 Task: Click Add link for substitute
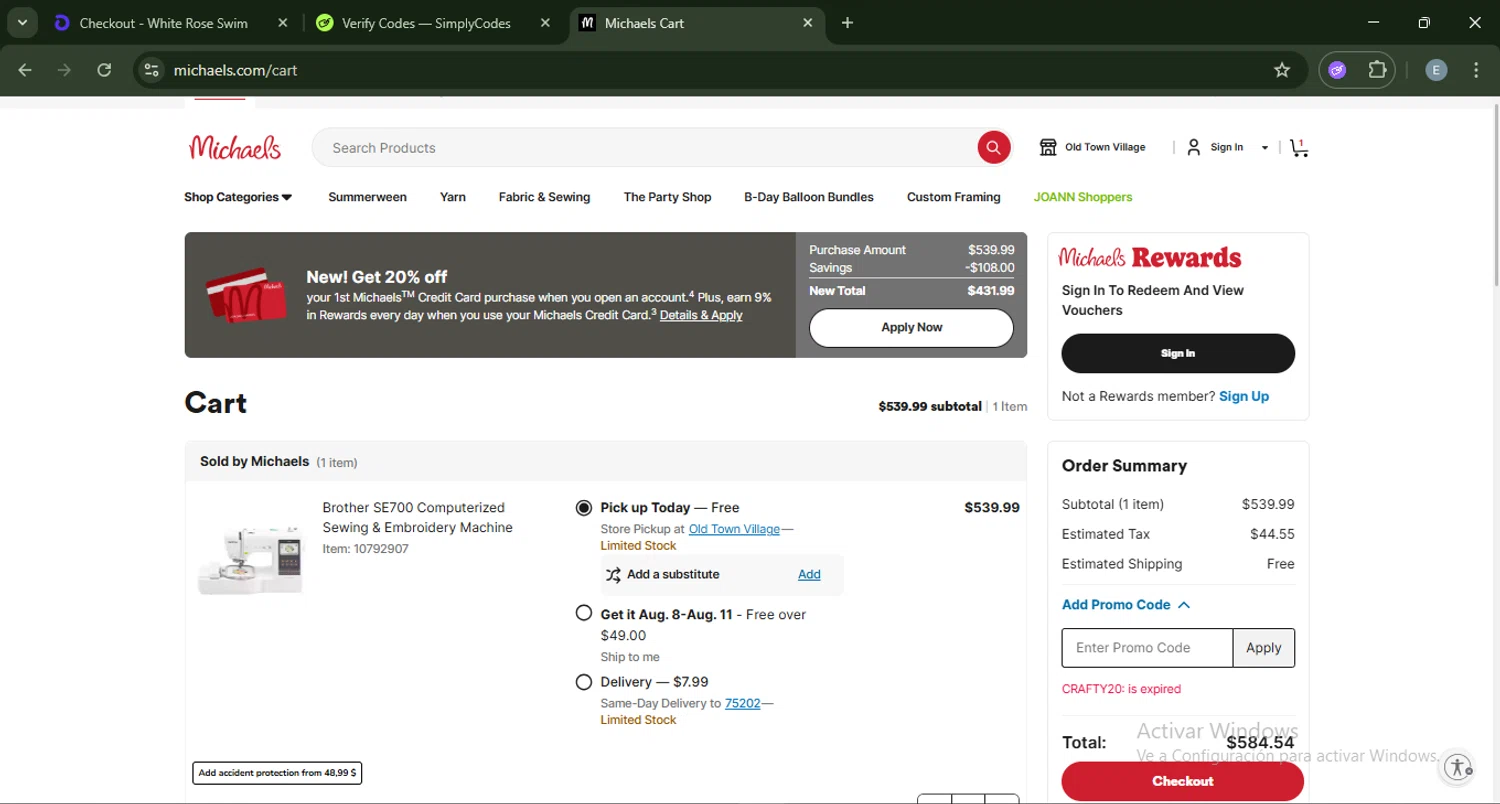click(x=809, y=574)
